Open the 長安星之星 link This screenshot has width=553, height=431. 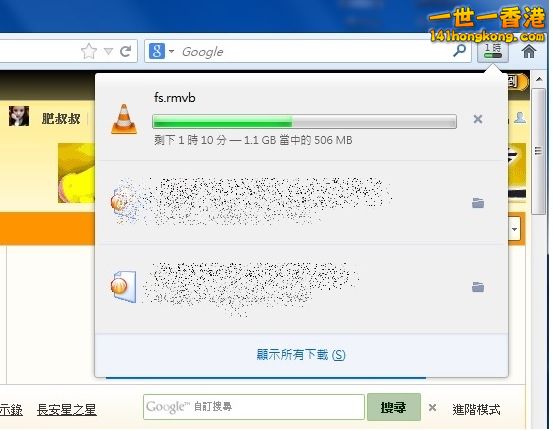[67, 410]
